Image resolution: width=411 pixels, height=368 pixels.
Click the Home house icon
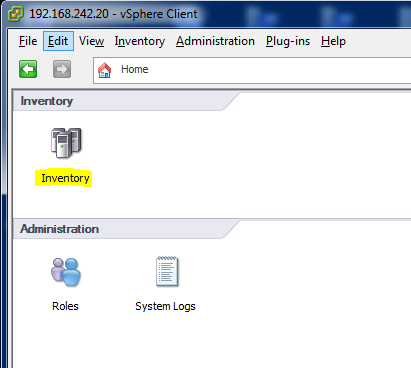(104, 70)
